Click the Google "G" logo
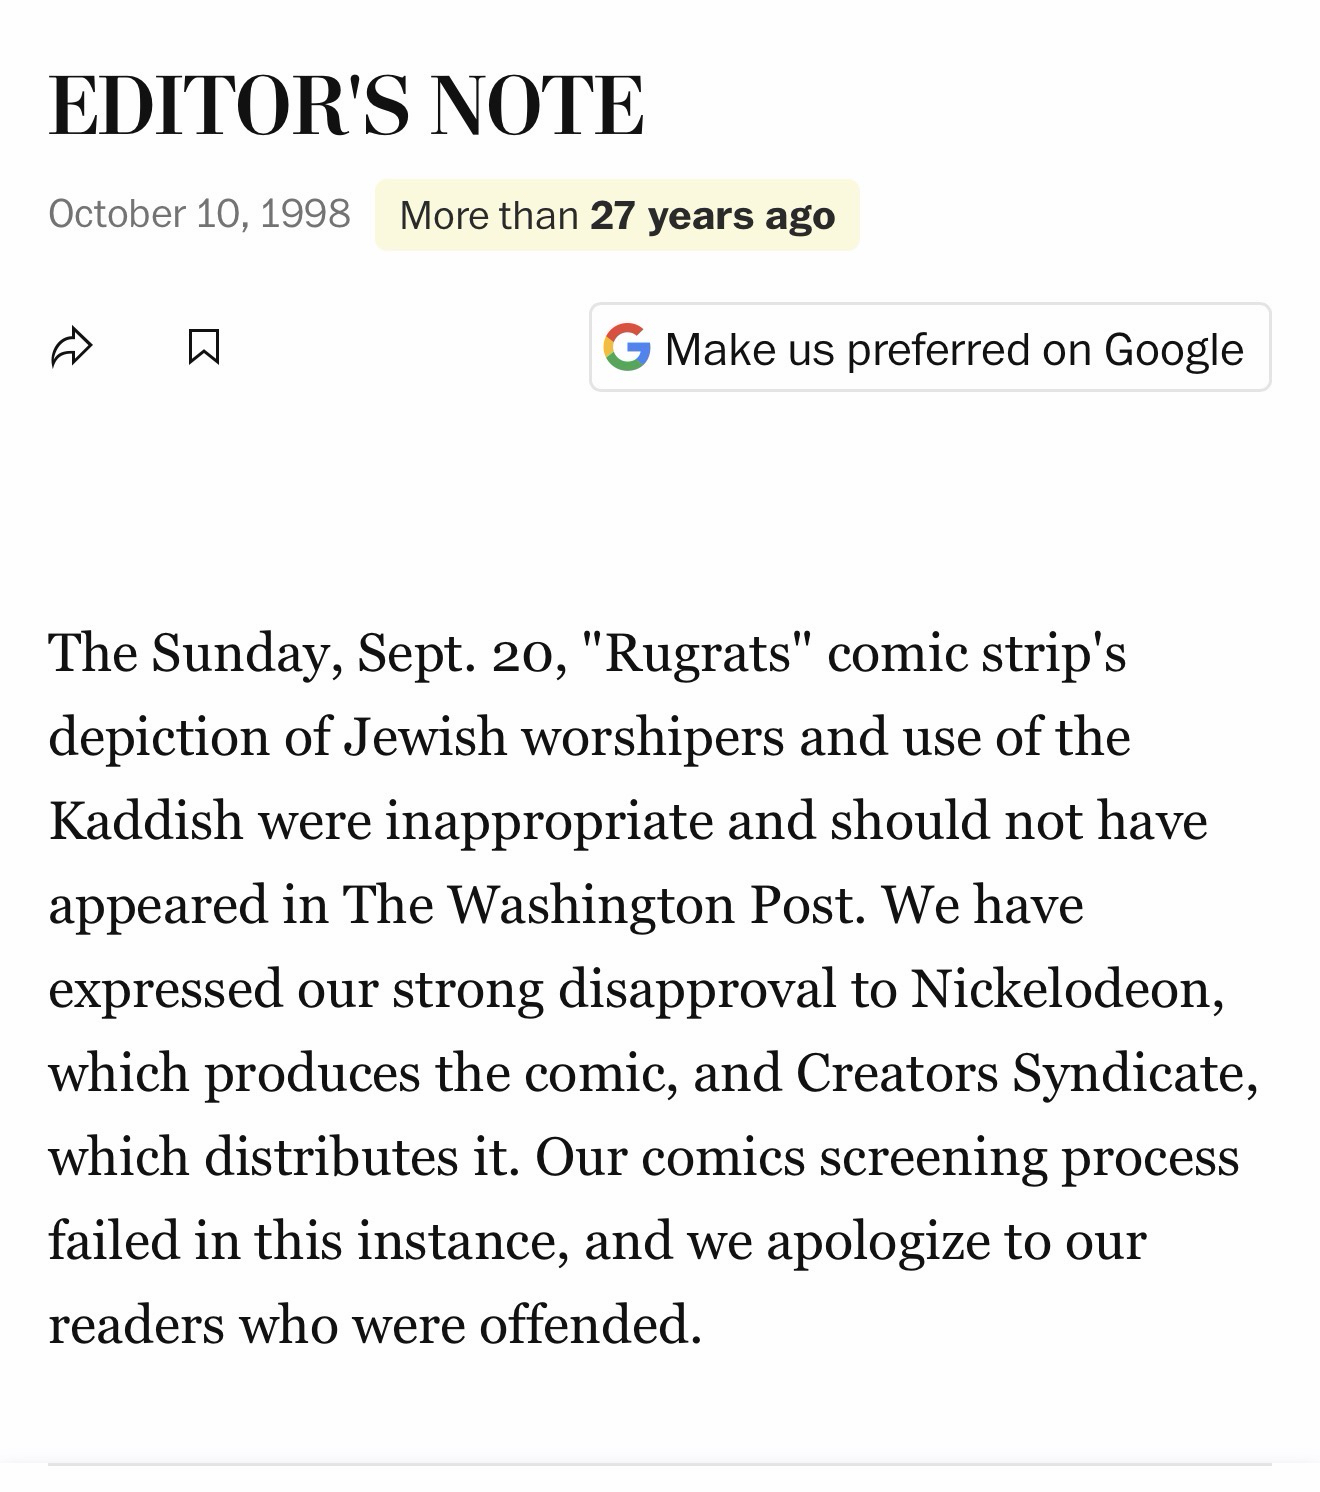The width and height of the screenshot is (1320, 1492). (x=627, y=347)
